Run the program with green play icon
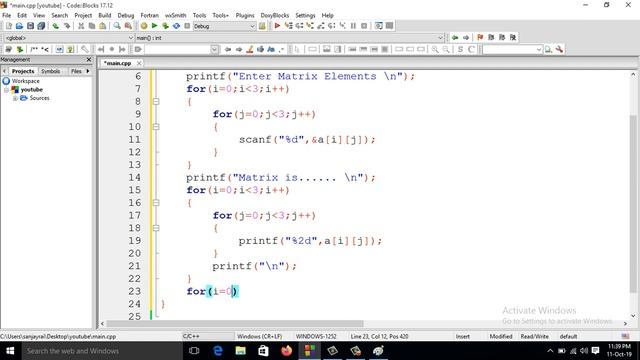Screen dimensions: 640x360 coord(155,26)
